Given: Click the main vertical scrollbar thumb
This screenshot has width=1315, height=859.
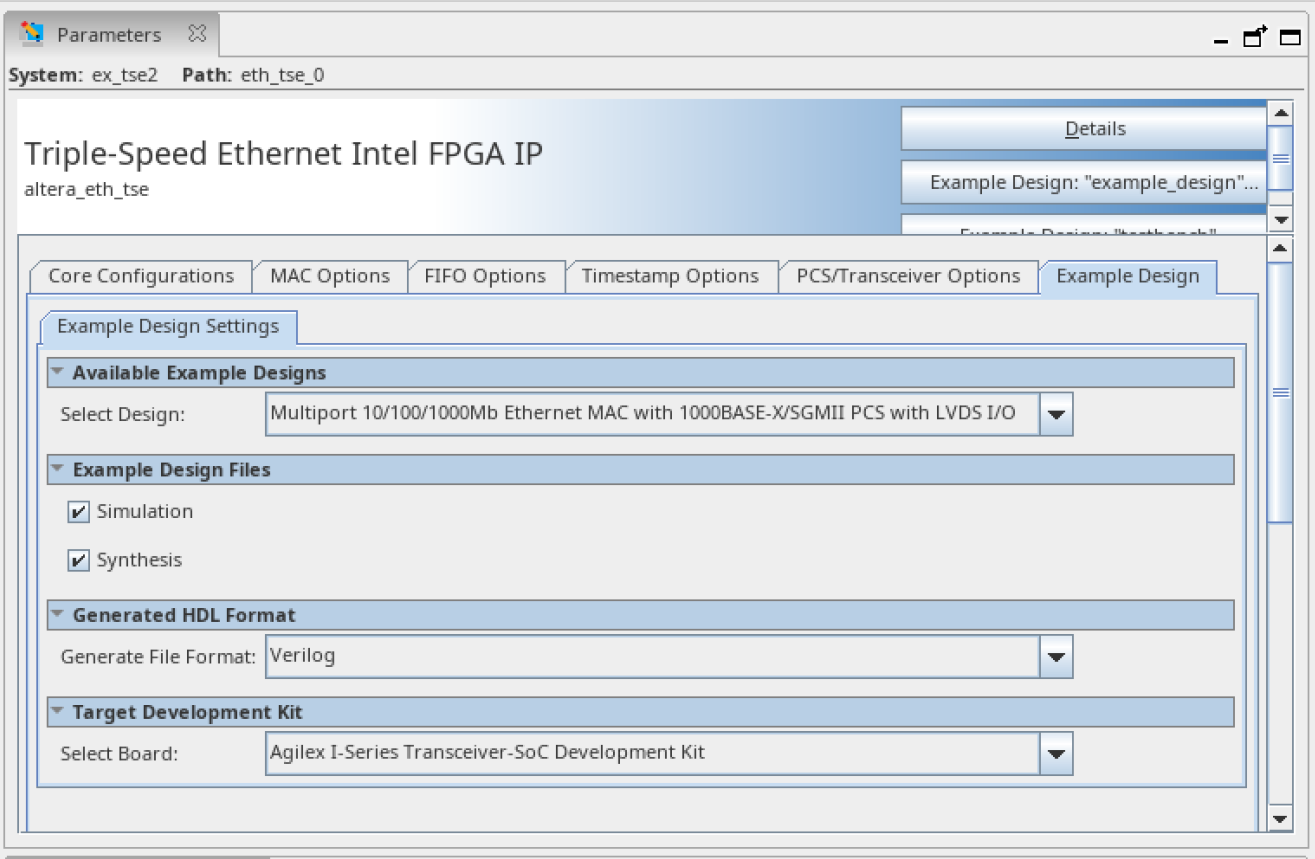Looking at the screenshot, I should click(1280, 392).
